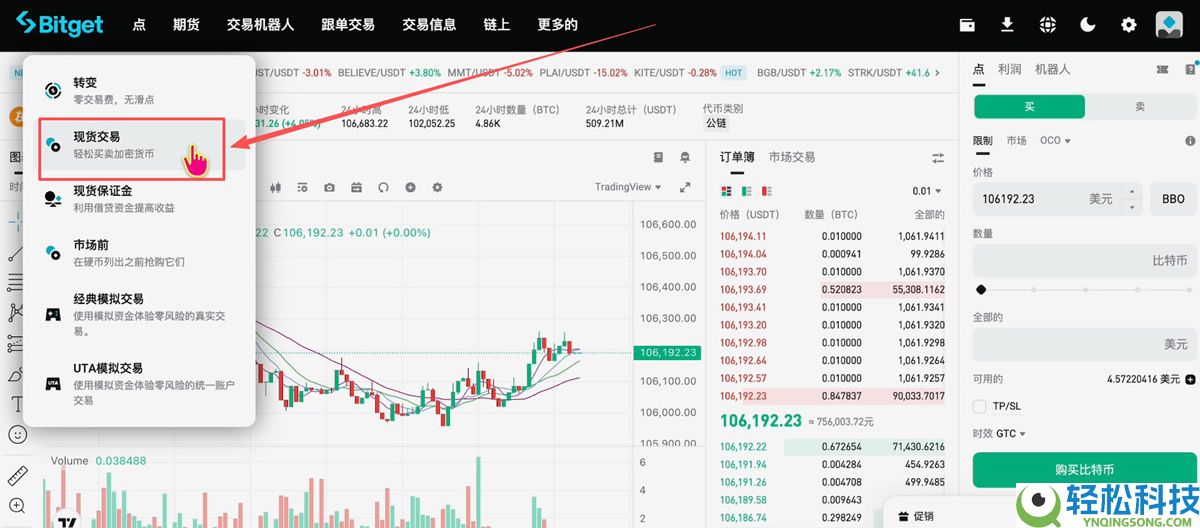This screenshot has height=528, width=1200.
Task: Click the price alert bell icon
Action: click(x=685, y=157)
